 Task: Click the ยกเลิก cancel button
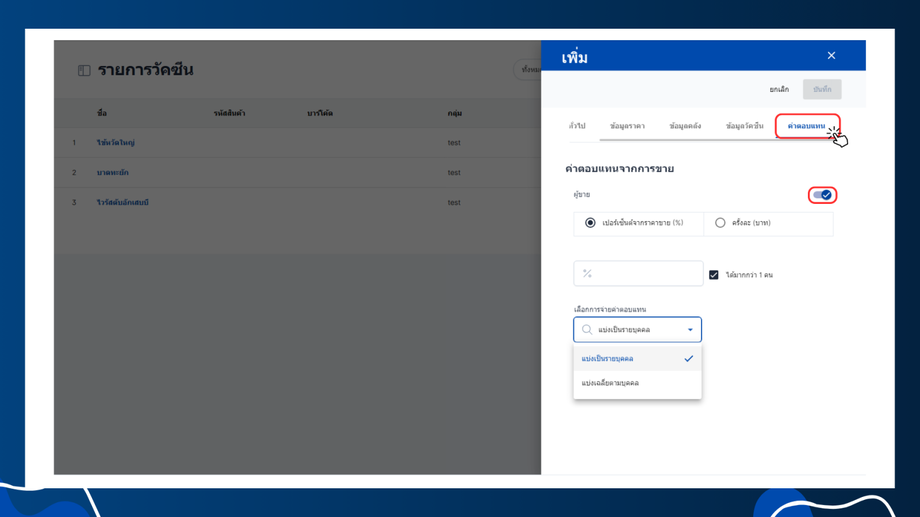[779, 89]
